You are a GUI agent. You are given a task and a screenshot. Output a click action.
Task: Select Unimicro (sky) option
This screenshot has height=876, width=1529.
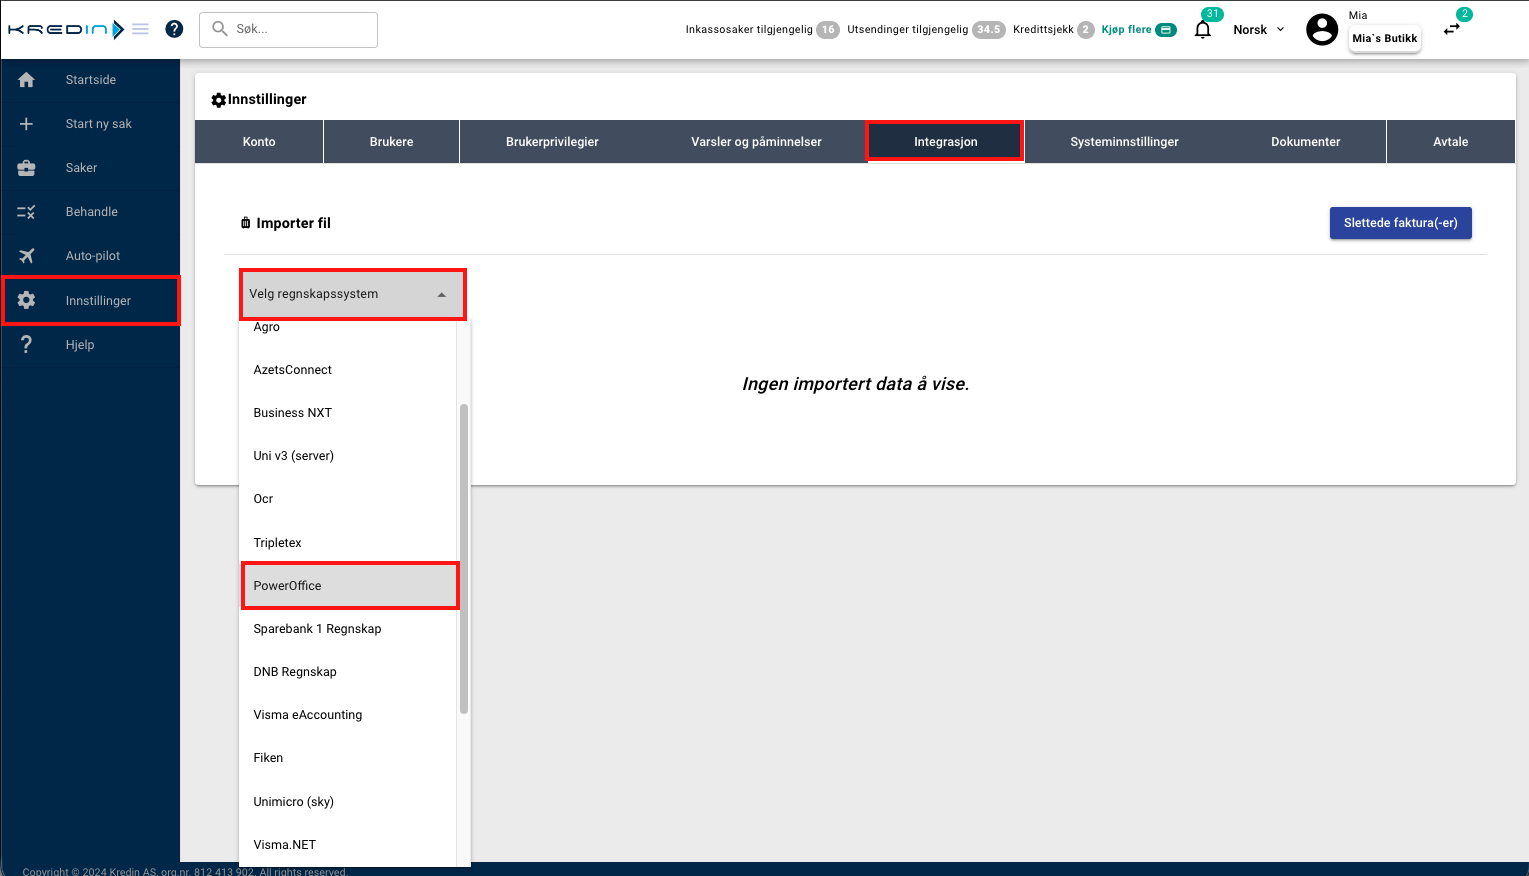348,802
